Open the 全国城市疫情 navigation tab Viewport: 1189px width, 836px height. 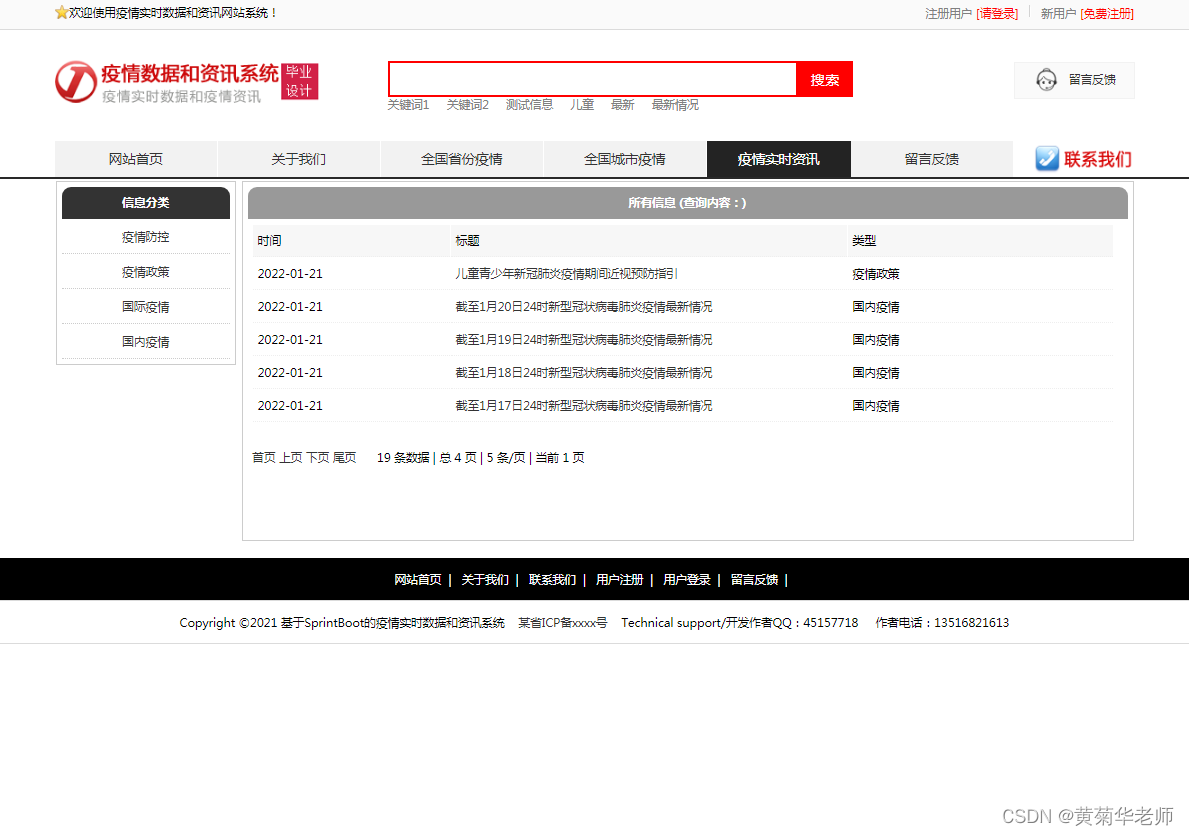(x=623, y=158)
